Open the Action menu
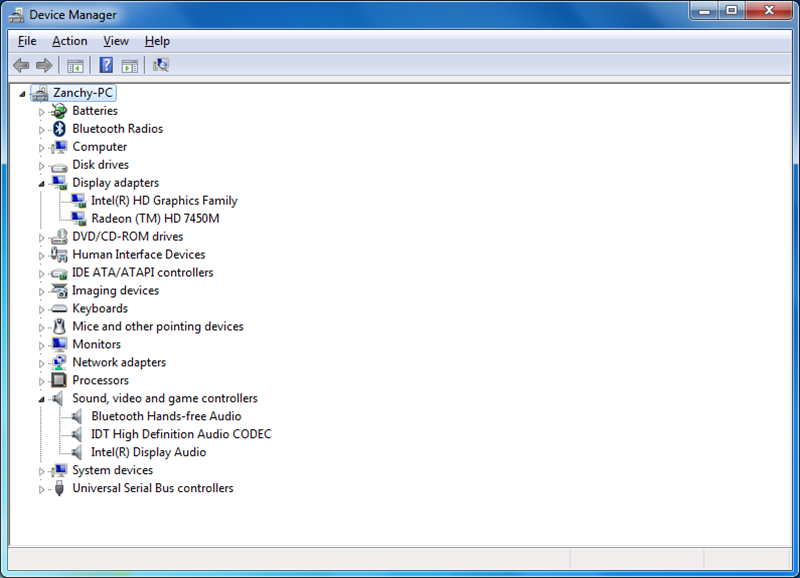Viewport: 800px width, 578px height. (x=69, y=41)
